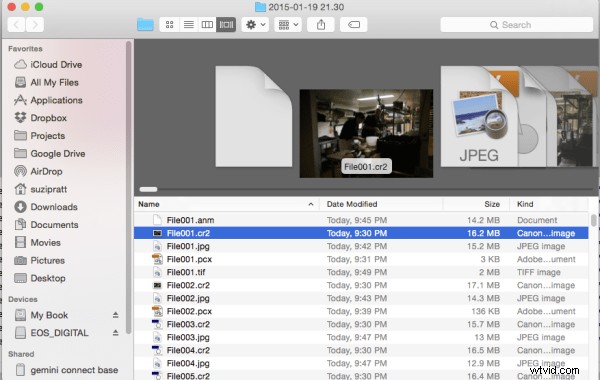Select My Book drive in sidebar
Screen dimensions: 600x380
coord(41,315)
